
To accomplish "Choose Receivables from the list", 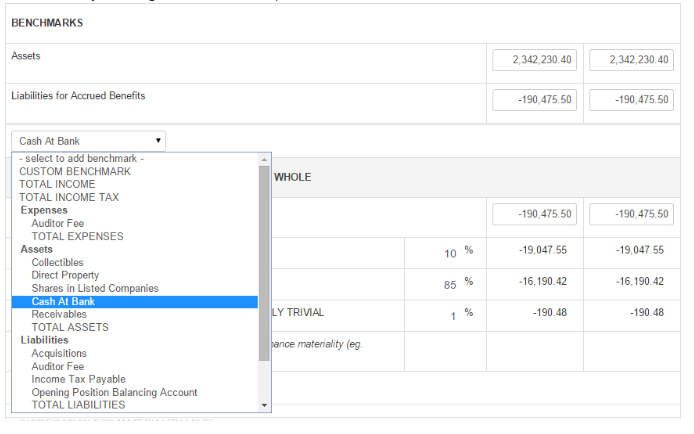I will pyautogui.click(x=58, y=315).
